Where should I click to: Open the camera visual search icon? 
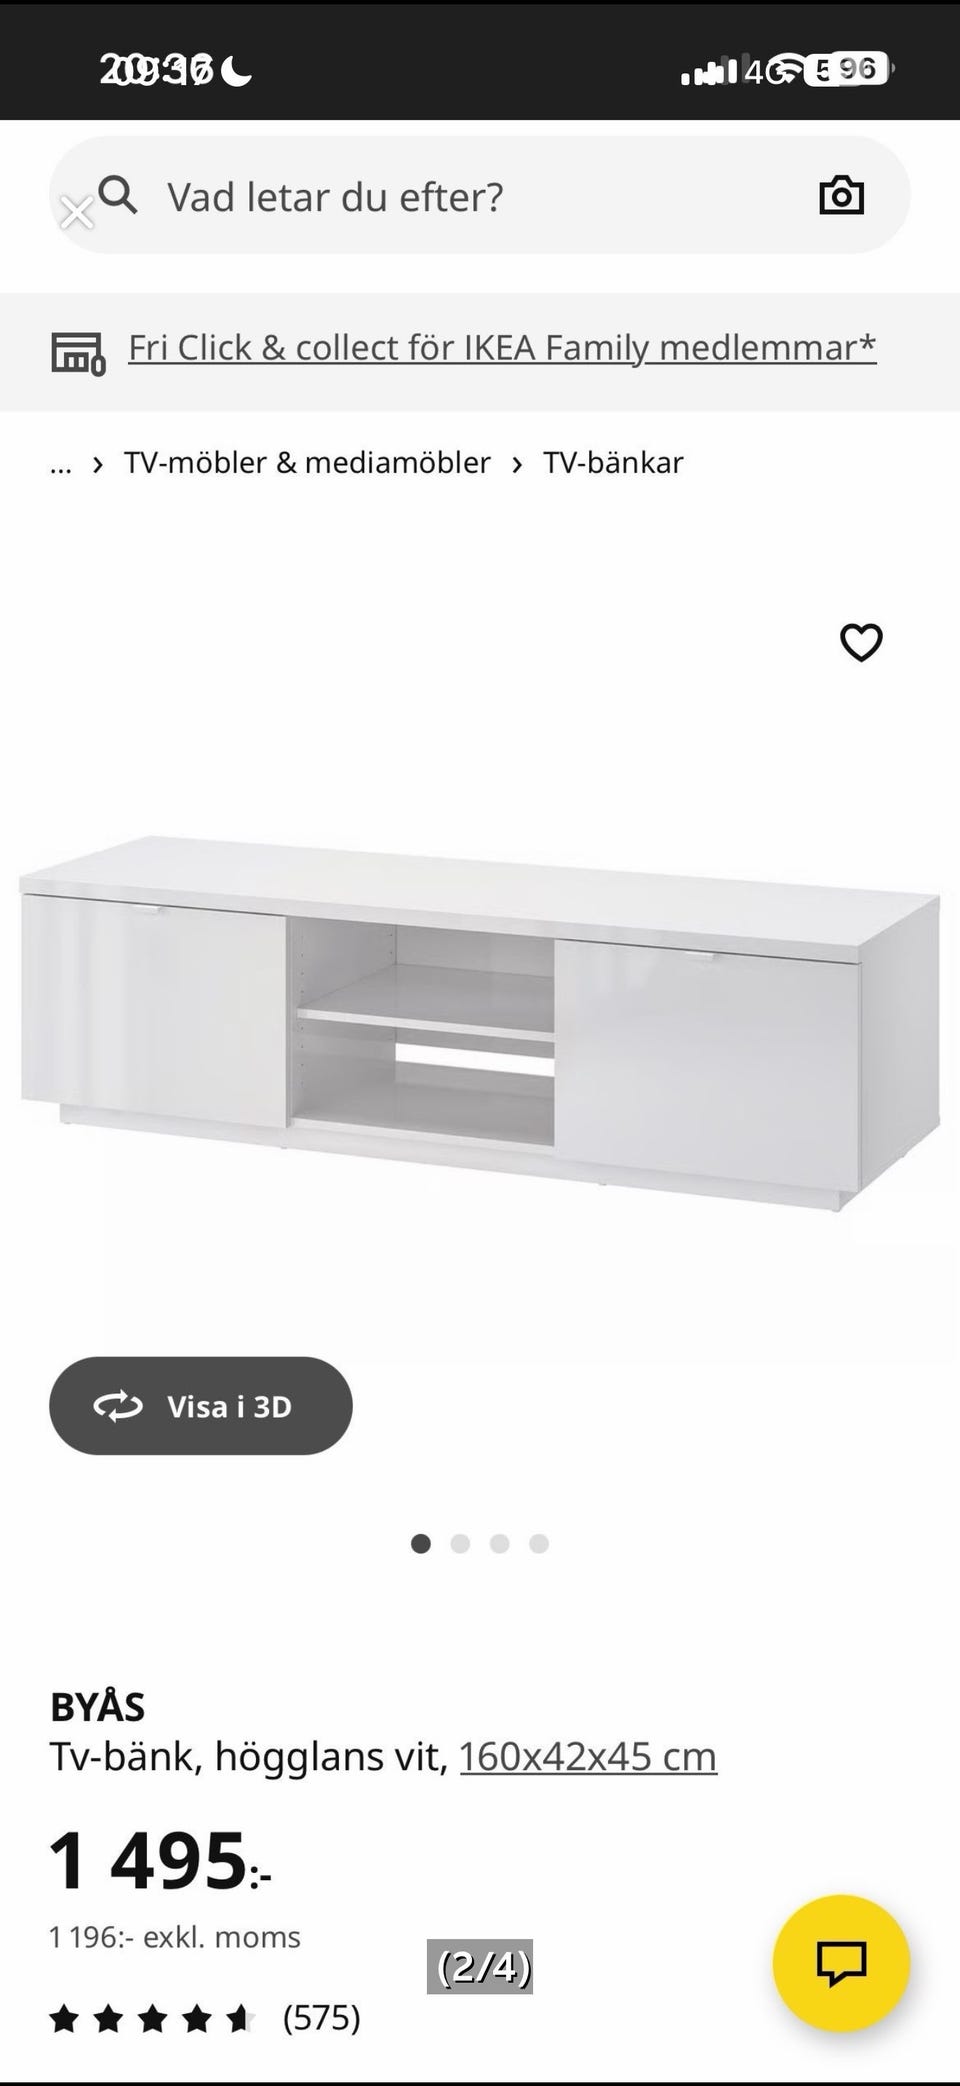[x=841, y=195]
